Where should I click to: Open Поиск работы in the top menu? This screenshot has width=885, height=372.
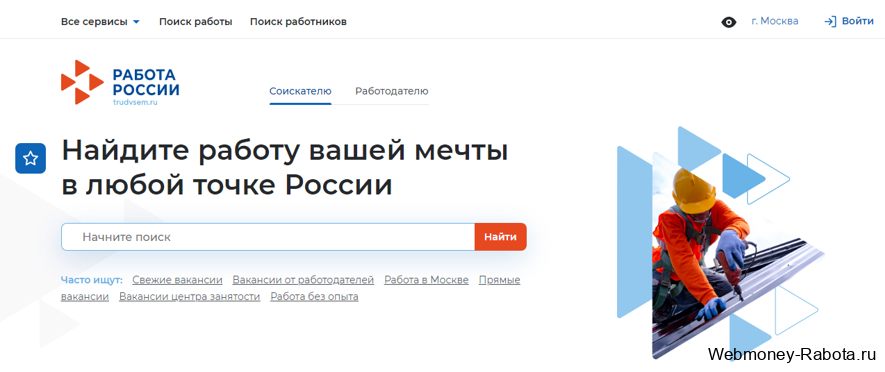click(195, 22)
